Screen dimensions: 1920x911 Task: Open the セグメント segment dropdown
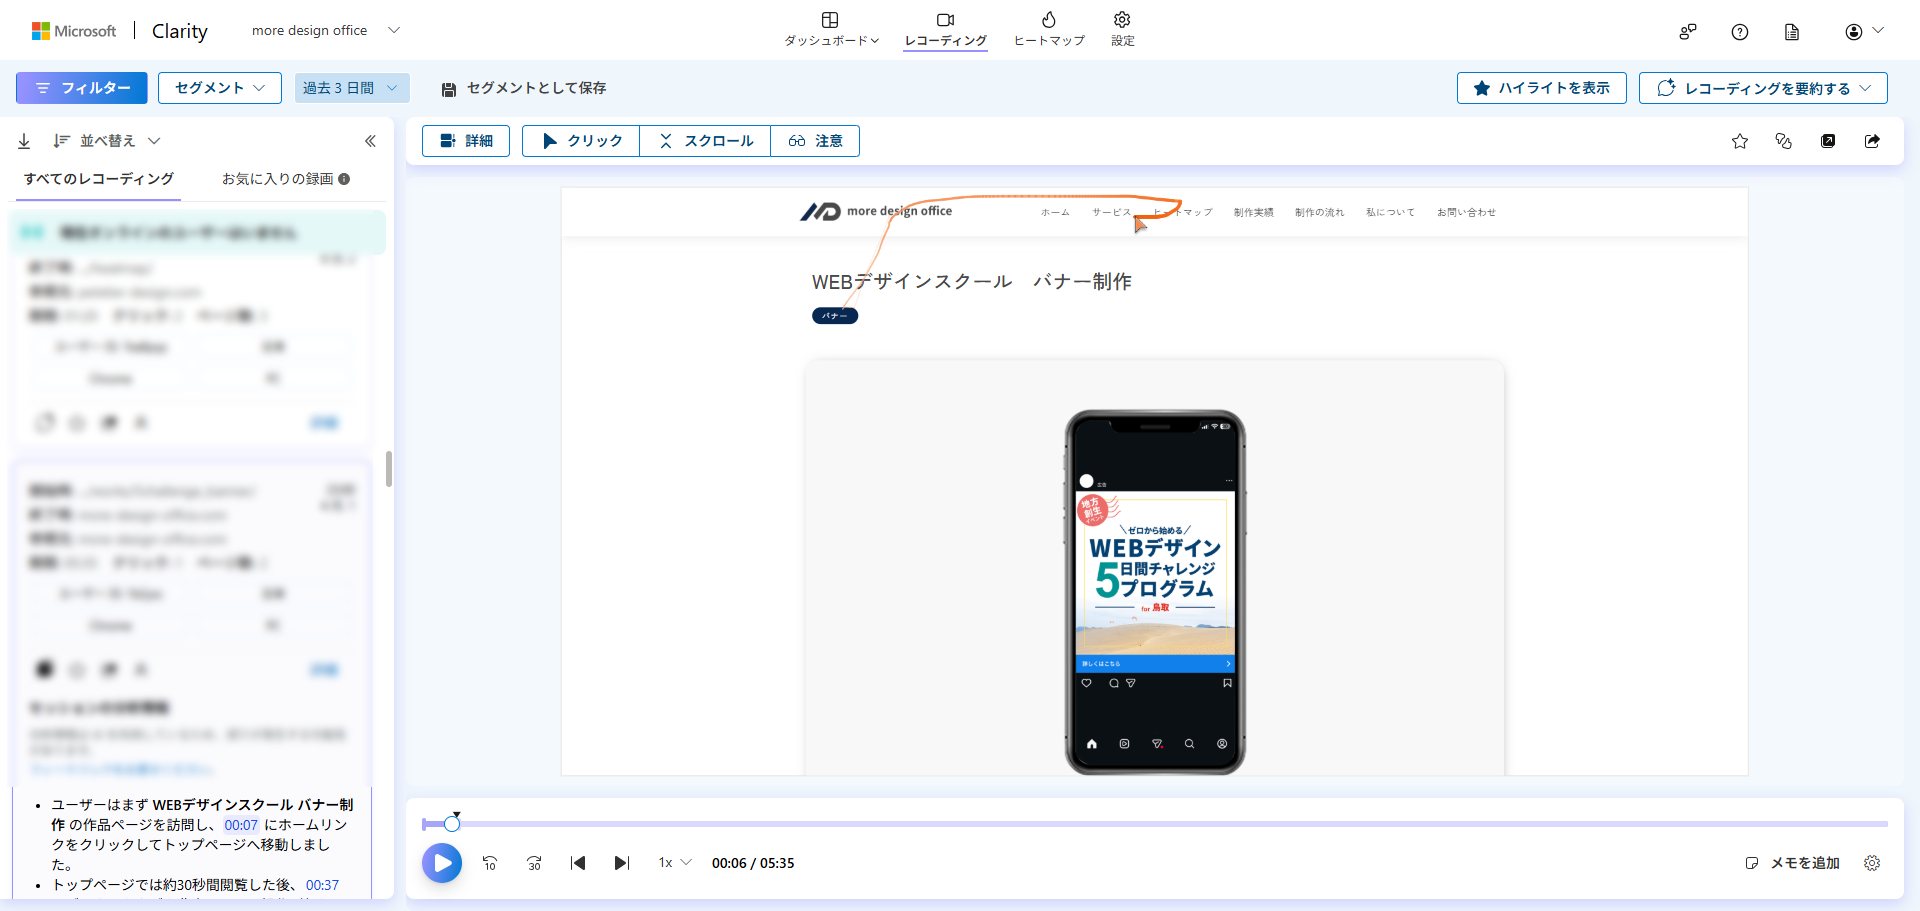click(x=220, y=88)
